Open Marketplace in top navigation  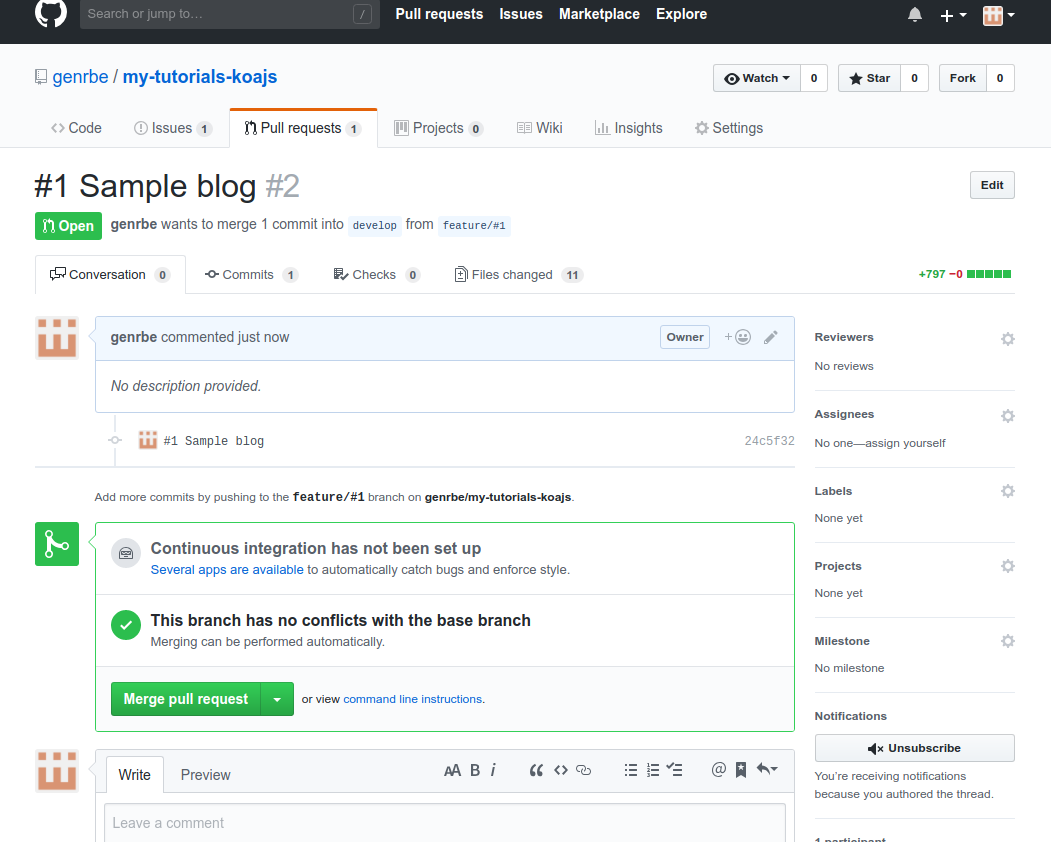(x=599, y=14)
